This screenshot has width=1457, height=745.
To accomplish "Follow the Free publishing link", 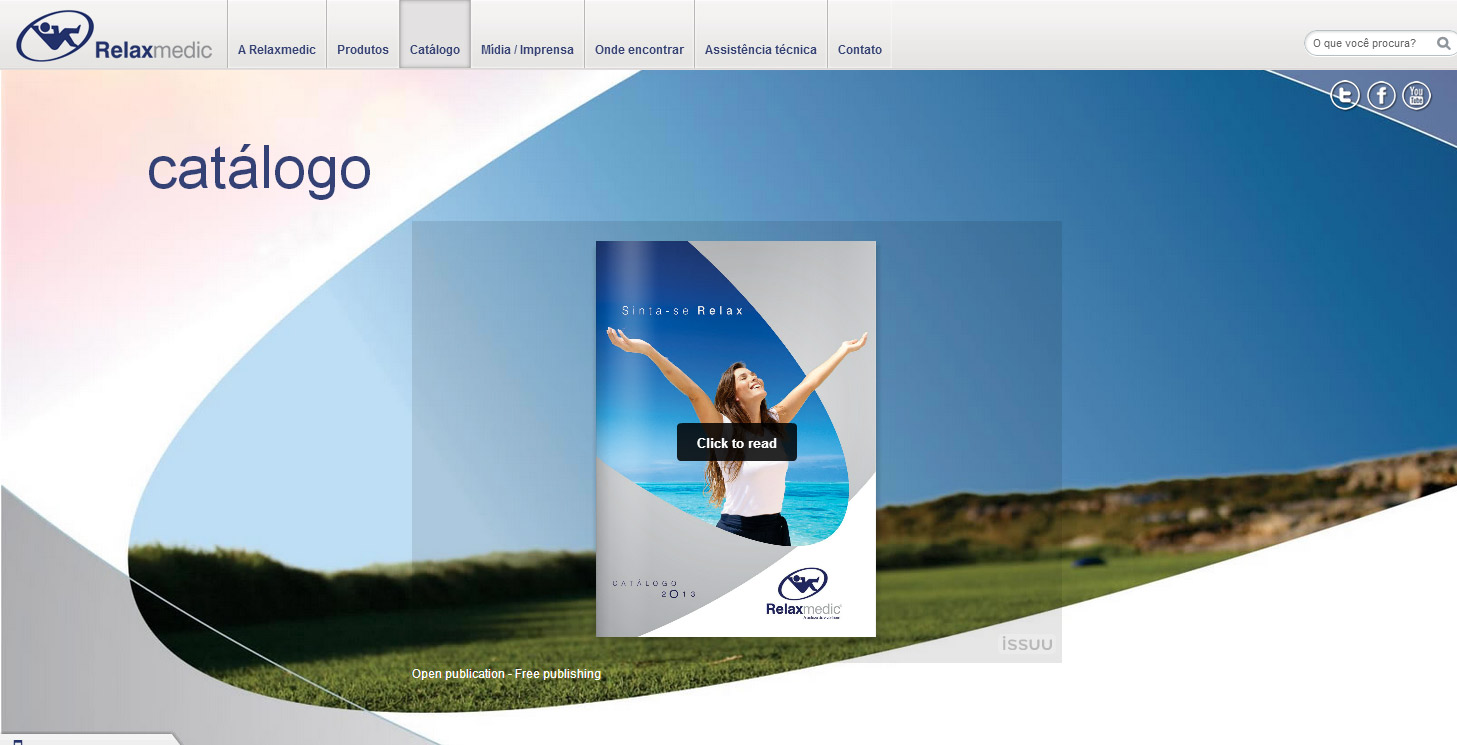I will pos(558,674).
